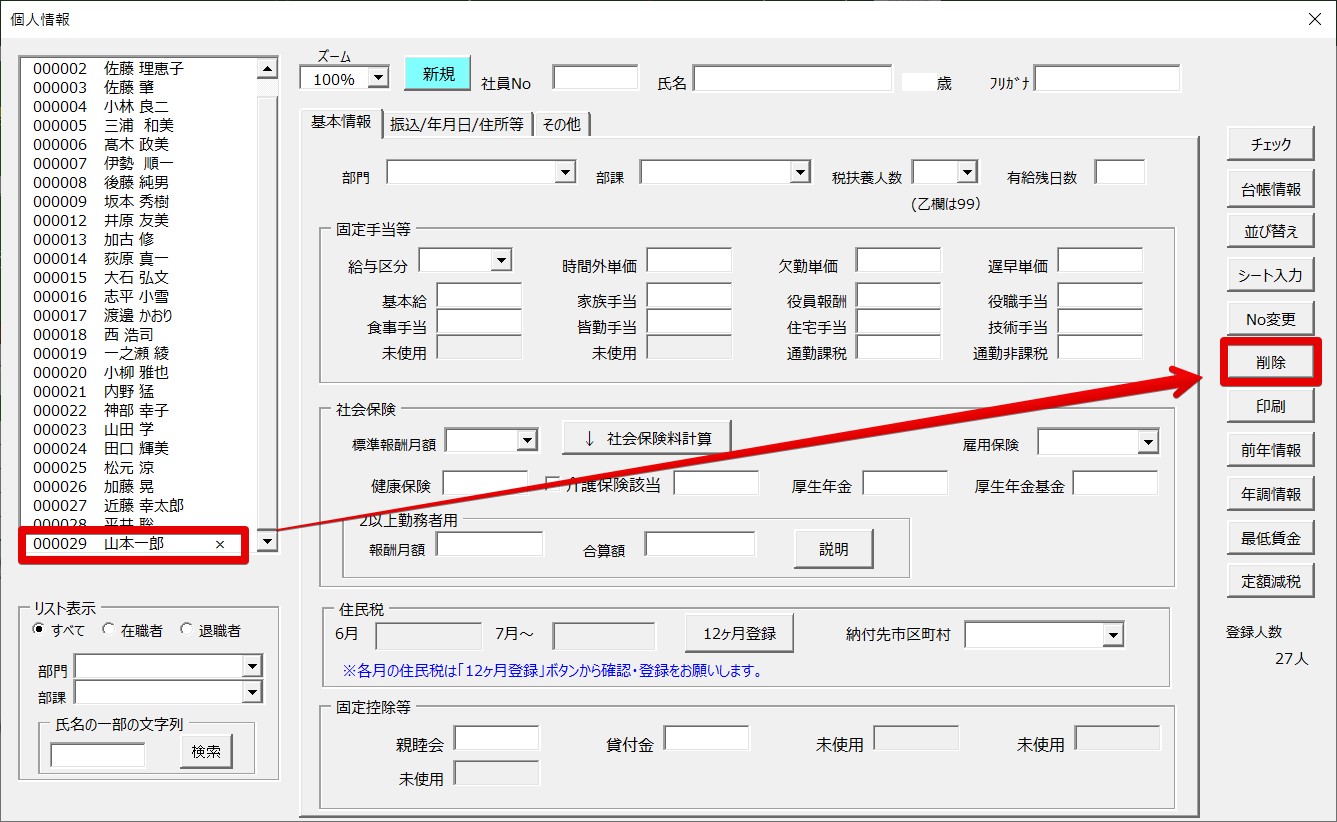Click the 氏名 name input field
Viewport: 1337px width, 822px height.
coord(792,78)
